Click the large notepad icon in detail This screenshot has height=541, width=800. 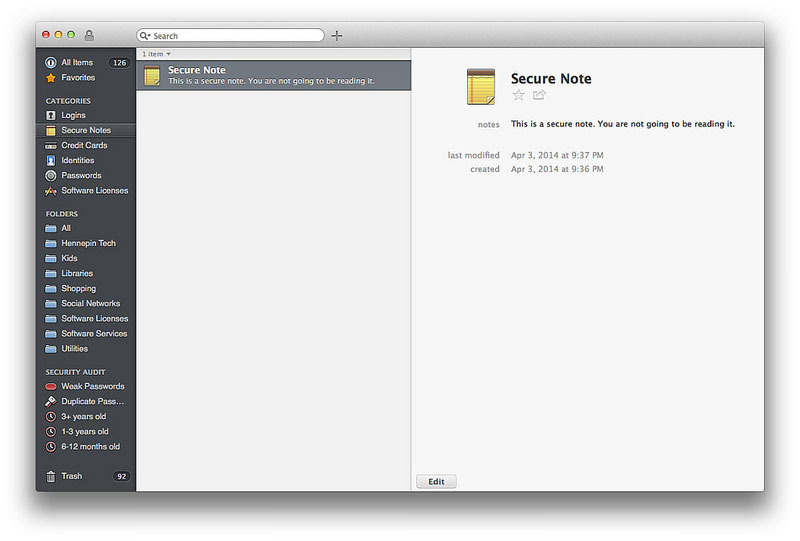[x=481, y=87]
